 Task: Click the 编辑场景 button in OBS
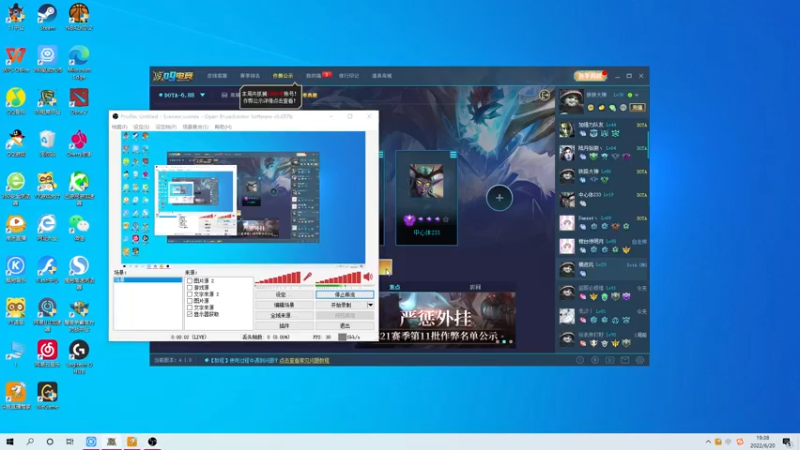coord(284,305)
